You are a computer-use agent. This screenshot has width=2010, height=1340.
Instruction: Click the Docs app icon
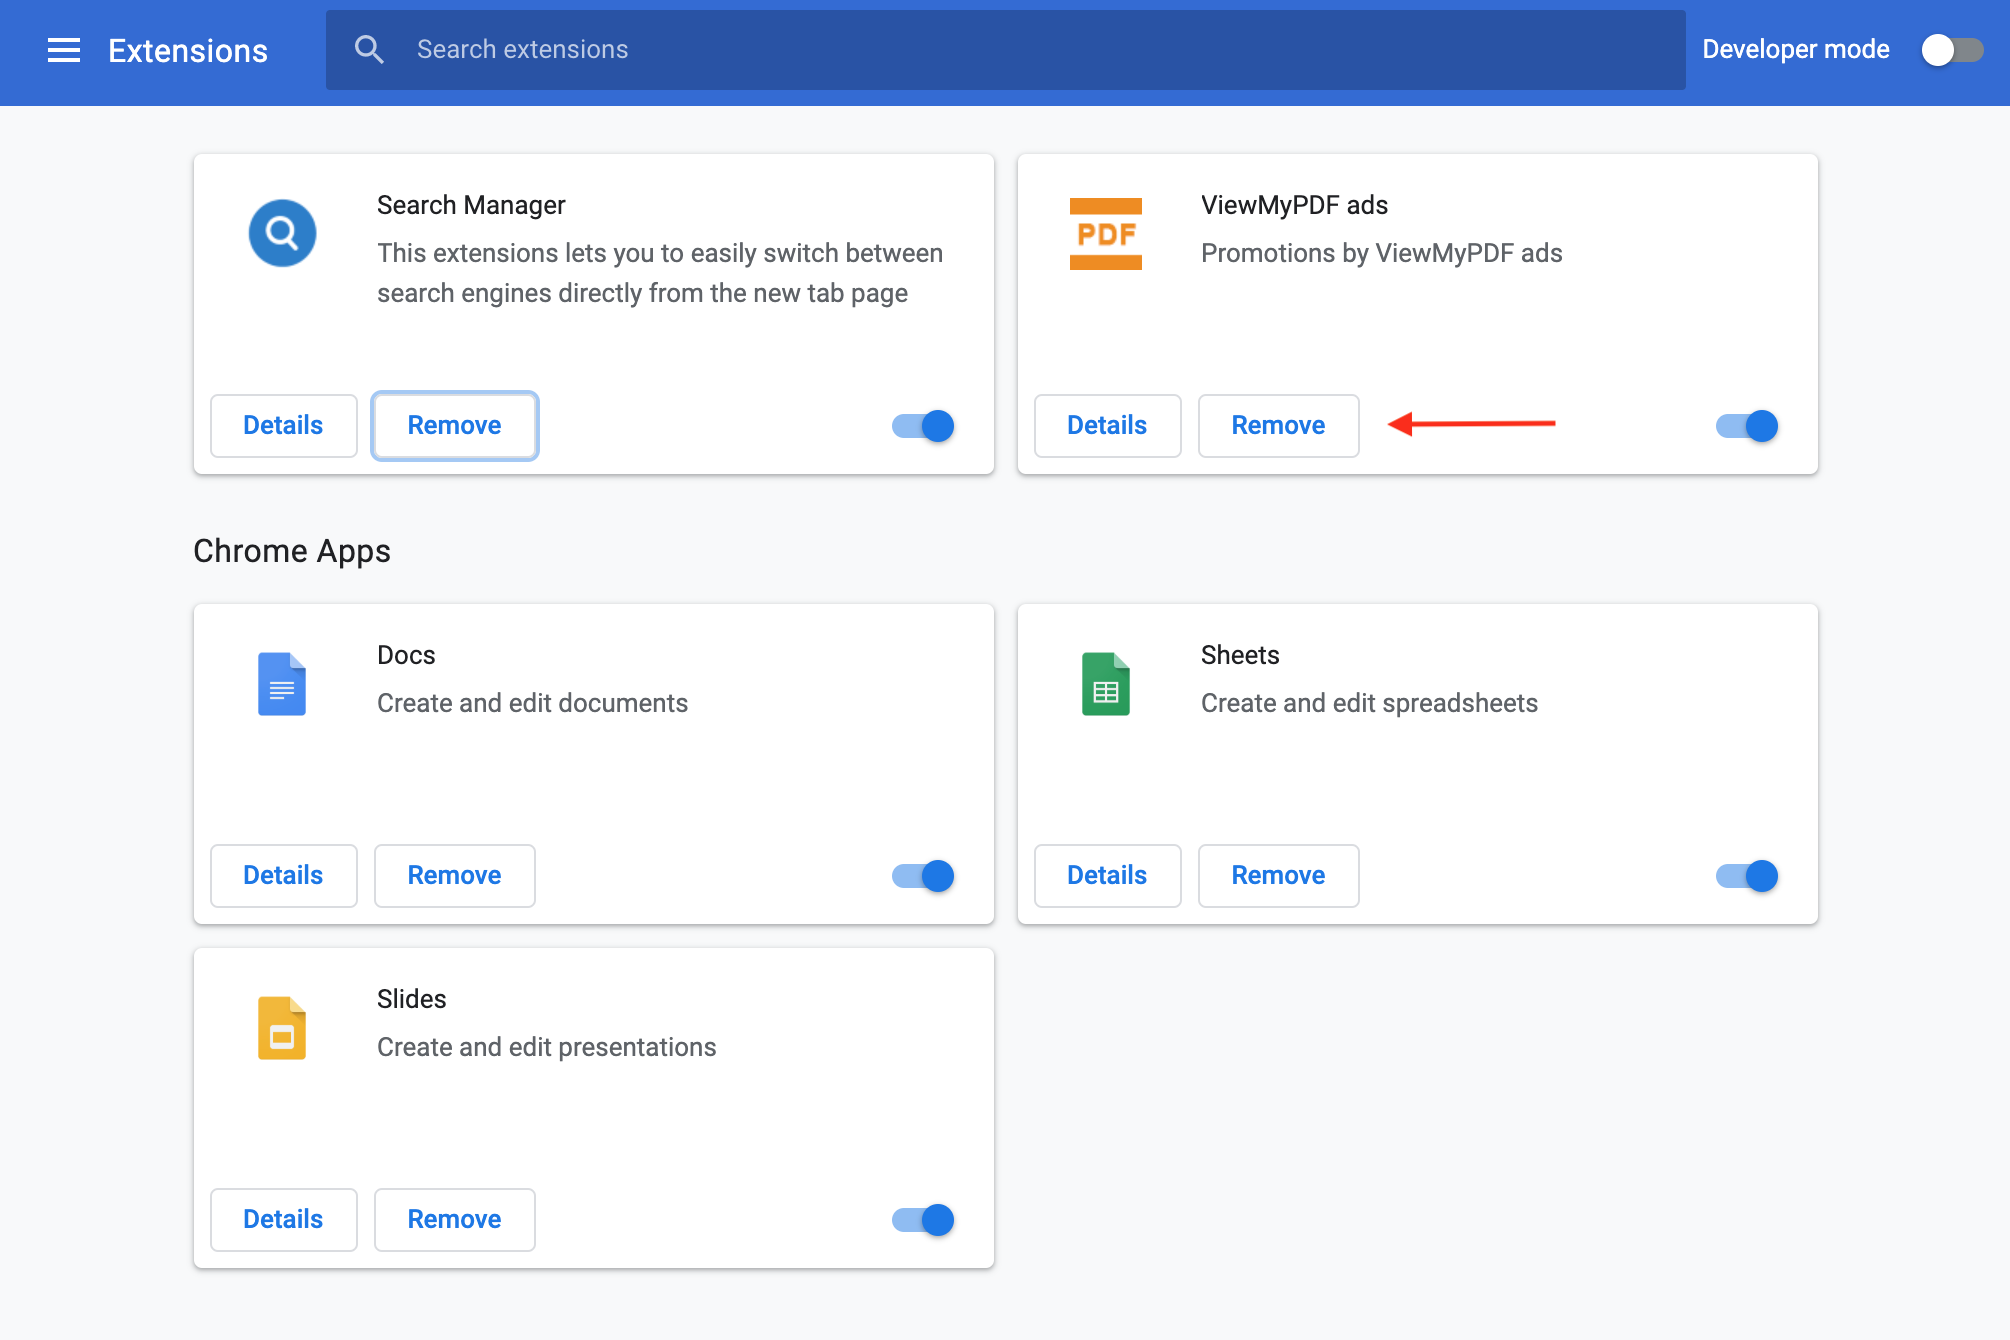282,684
